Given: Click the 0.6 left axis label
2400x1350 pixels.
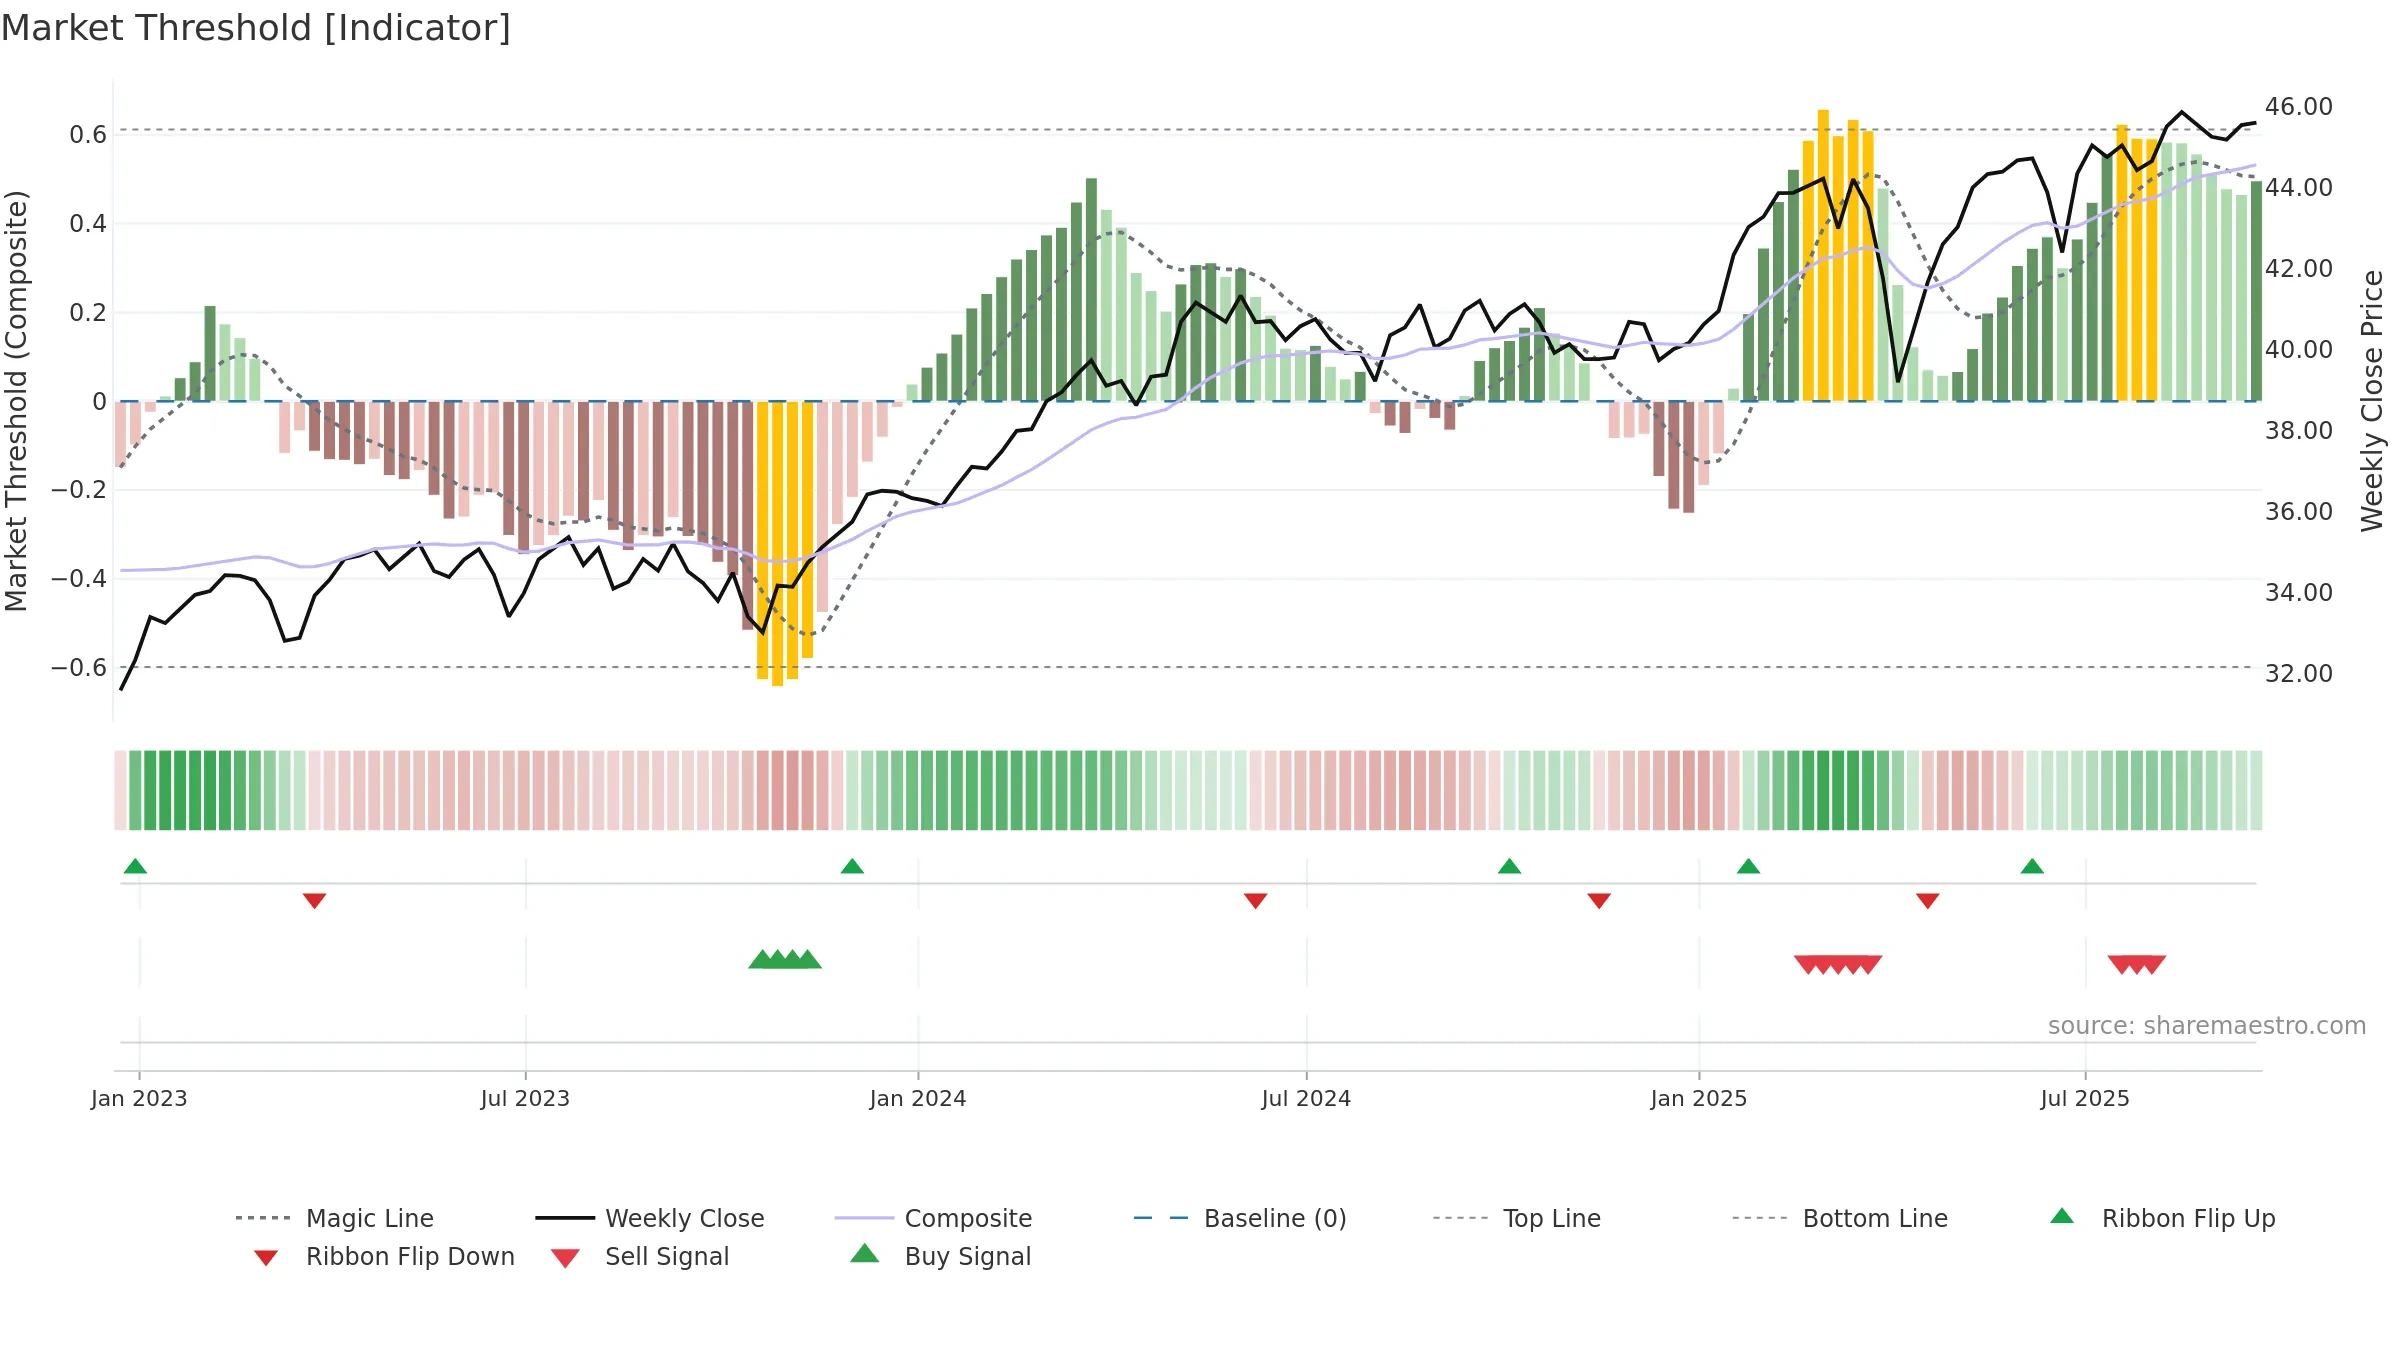Looking at the screenshot, I should click(88, 134).
